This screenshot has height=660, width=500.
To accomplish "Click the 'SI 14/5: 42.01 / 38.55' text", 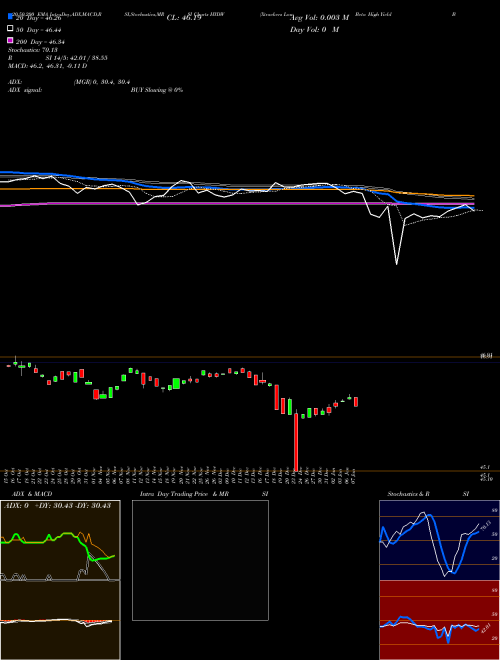I will point(76,58).
